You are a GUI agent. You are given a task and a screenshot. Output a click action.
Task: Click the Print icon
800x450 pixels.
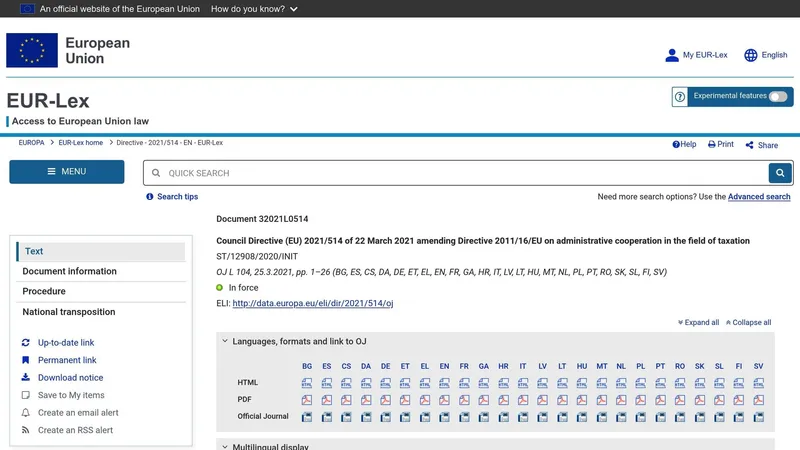(712, 144)
